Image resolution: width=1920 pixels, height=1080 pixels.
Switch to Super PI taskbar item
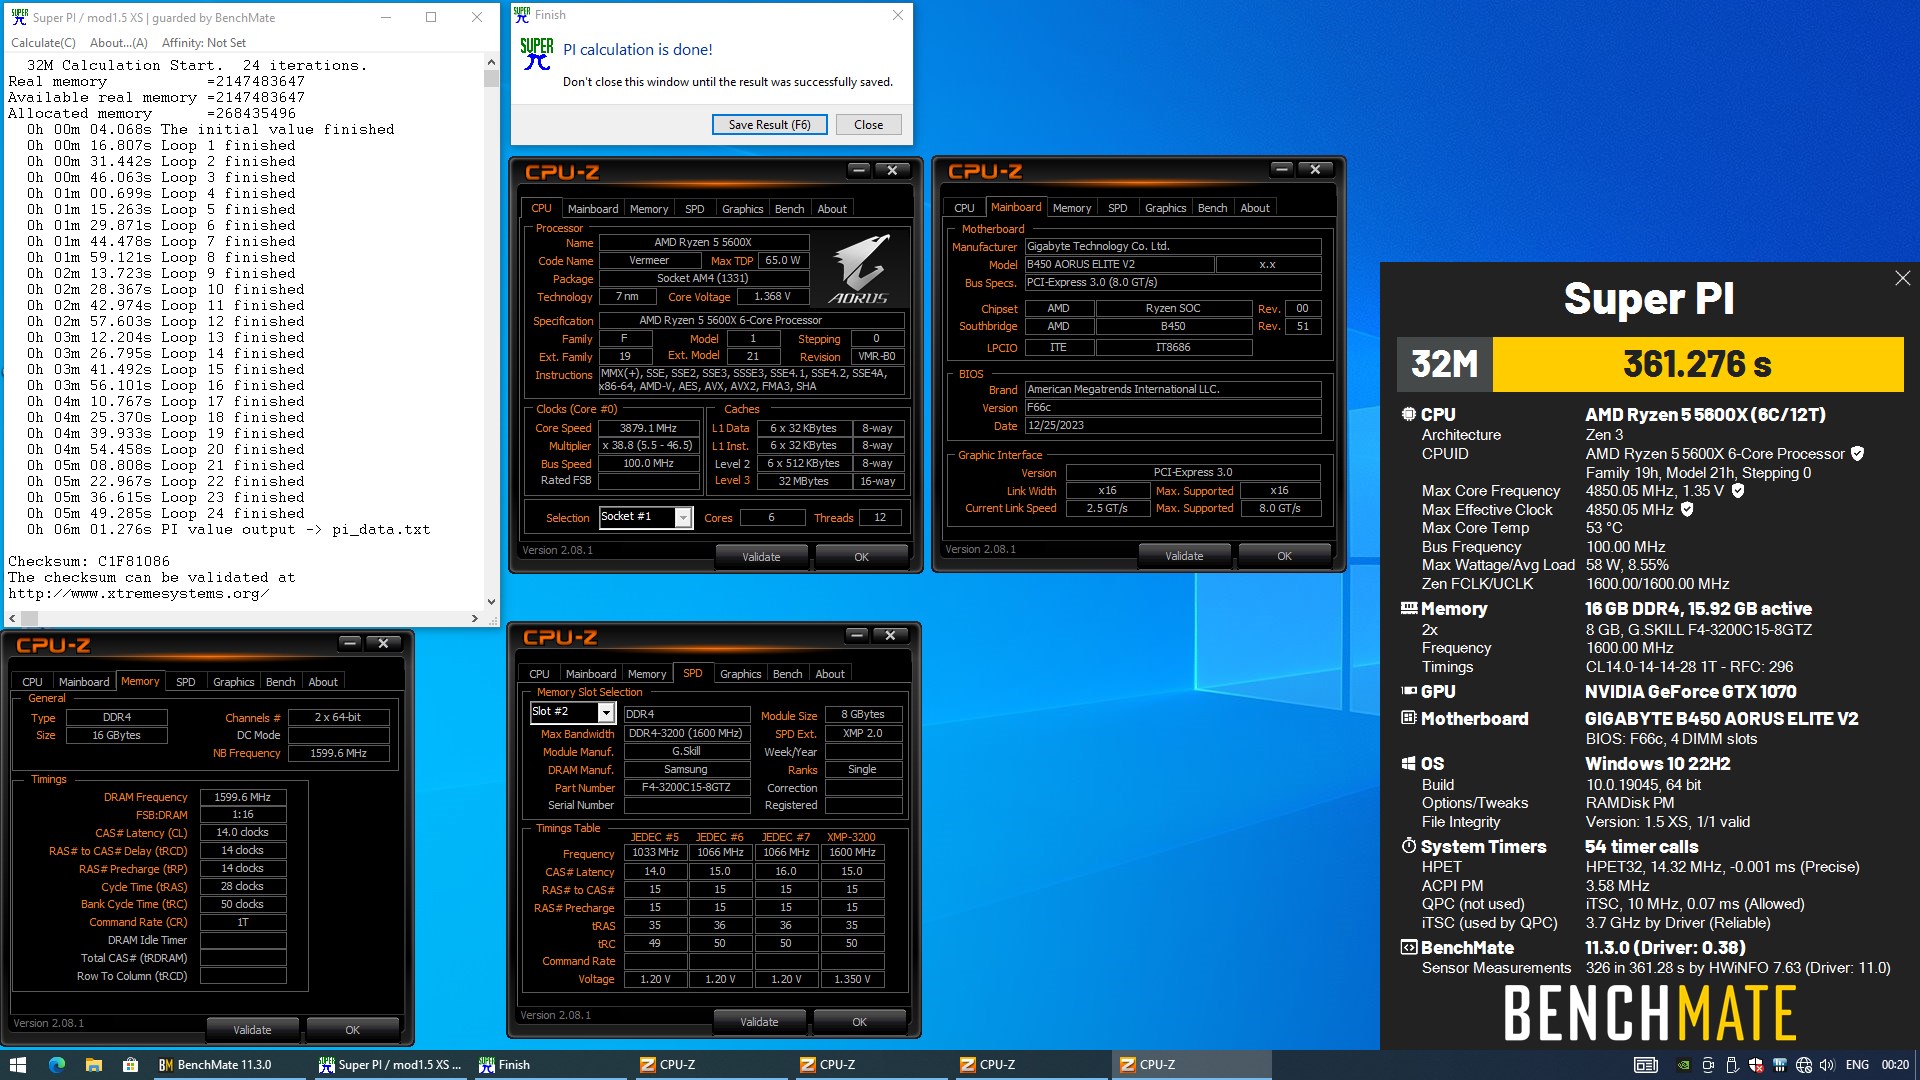pyautogui.click(x=390, y=1065)
